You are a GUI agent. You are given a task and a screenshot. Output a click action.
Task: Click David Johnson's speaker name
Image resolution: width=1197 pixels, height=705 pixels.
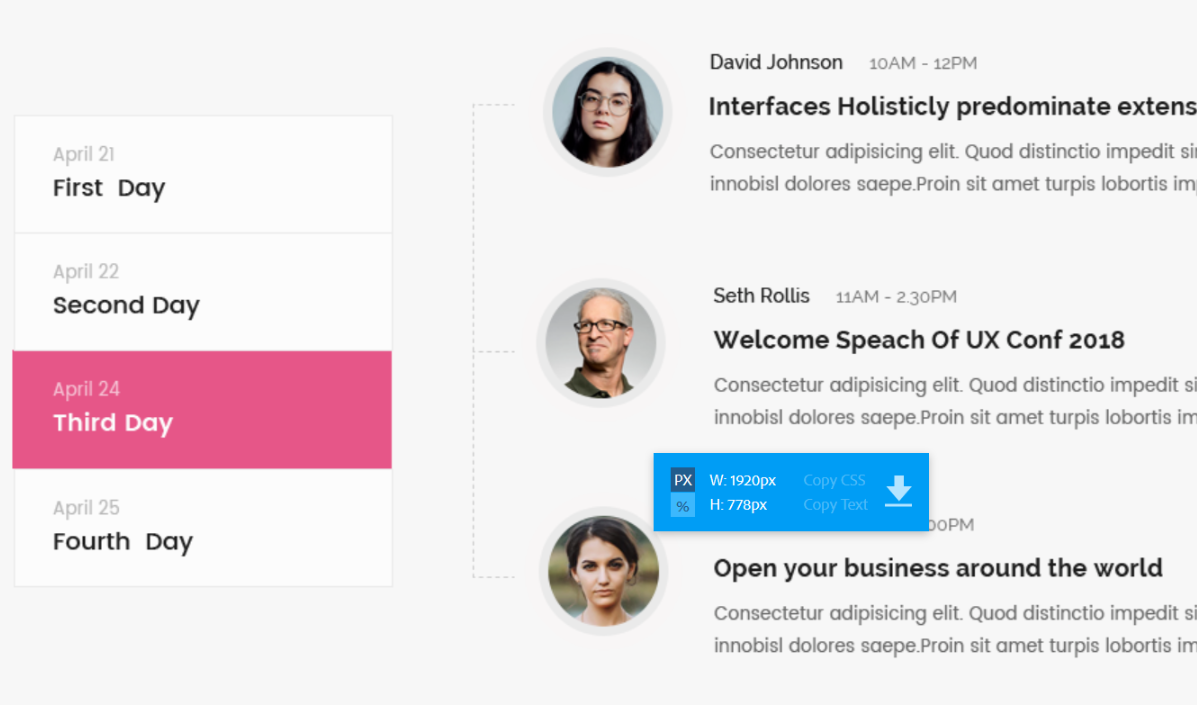click(x=776, y=62)
